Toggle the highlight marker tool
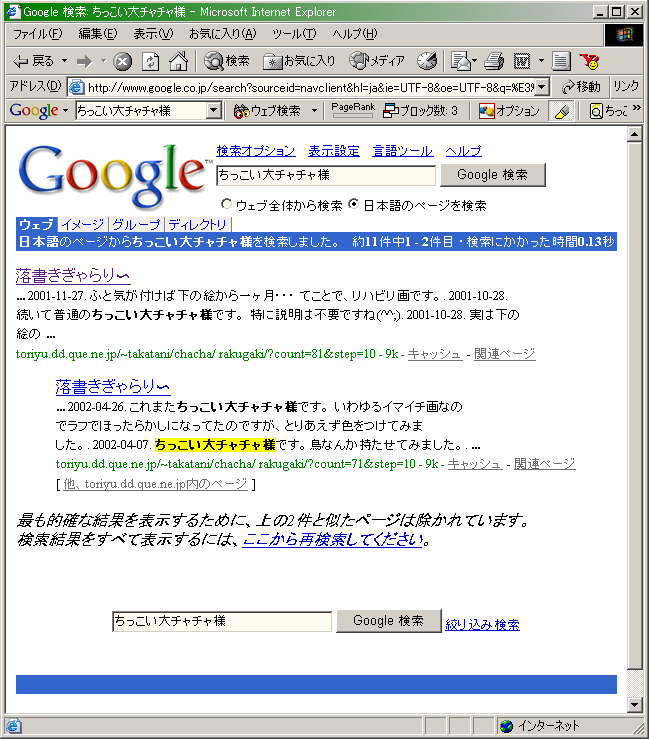The height and width of the screenshot is (739, 649). [x=562, y=111]
